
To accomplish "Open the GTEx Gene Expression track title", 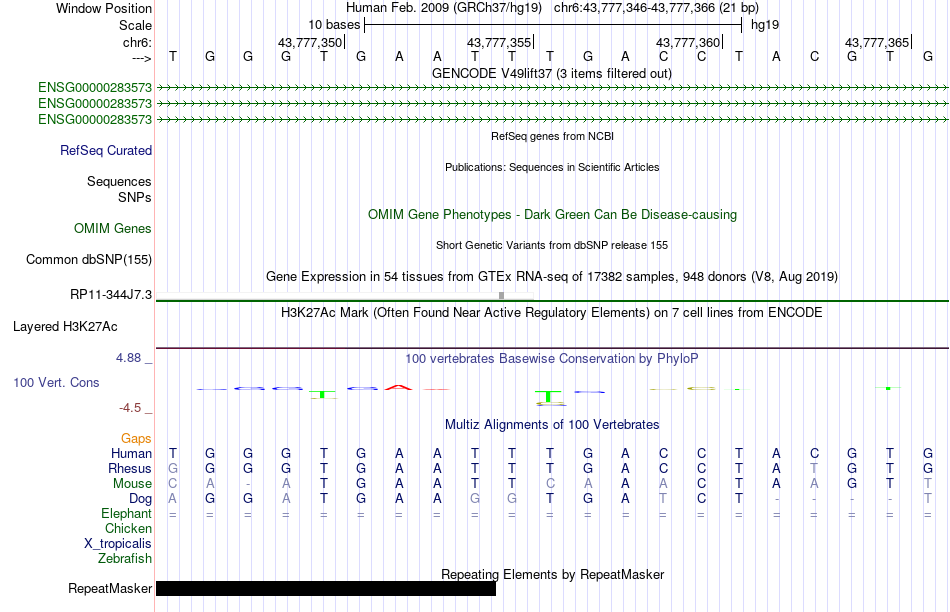I will click(x=552, y=276).
